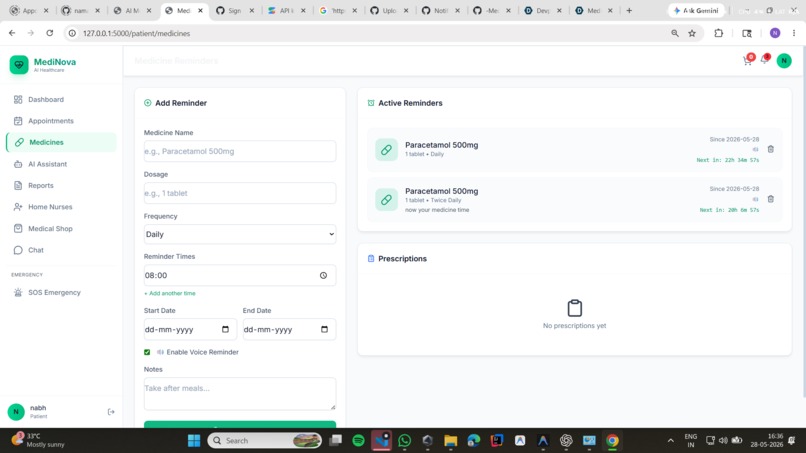Open Chrome three-dot menu

pyautogui.click(x=794, y=33)
